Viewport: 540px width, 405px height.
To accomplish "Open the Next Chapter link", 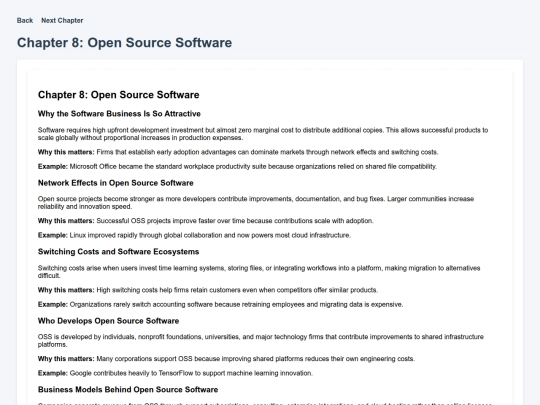I will point(62,20).
